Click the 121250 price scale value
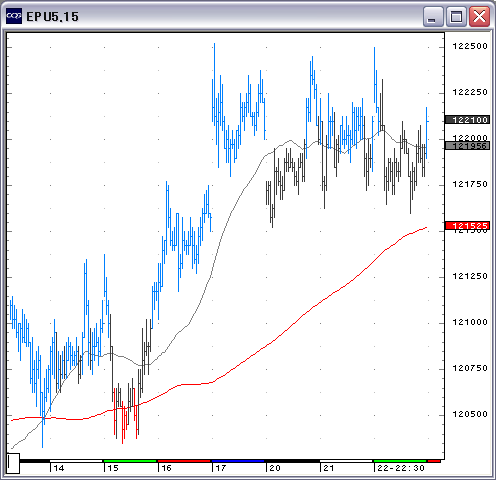Image resolution: width=496 pixels, height=480 pixels. pyautogui.click(x=470, y=276)
